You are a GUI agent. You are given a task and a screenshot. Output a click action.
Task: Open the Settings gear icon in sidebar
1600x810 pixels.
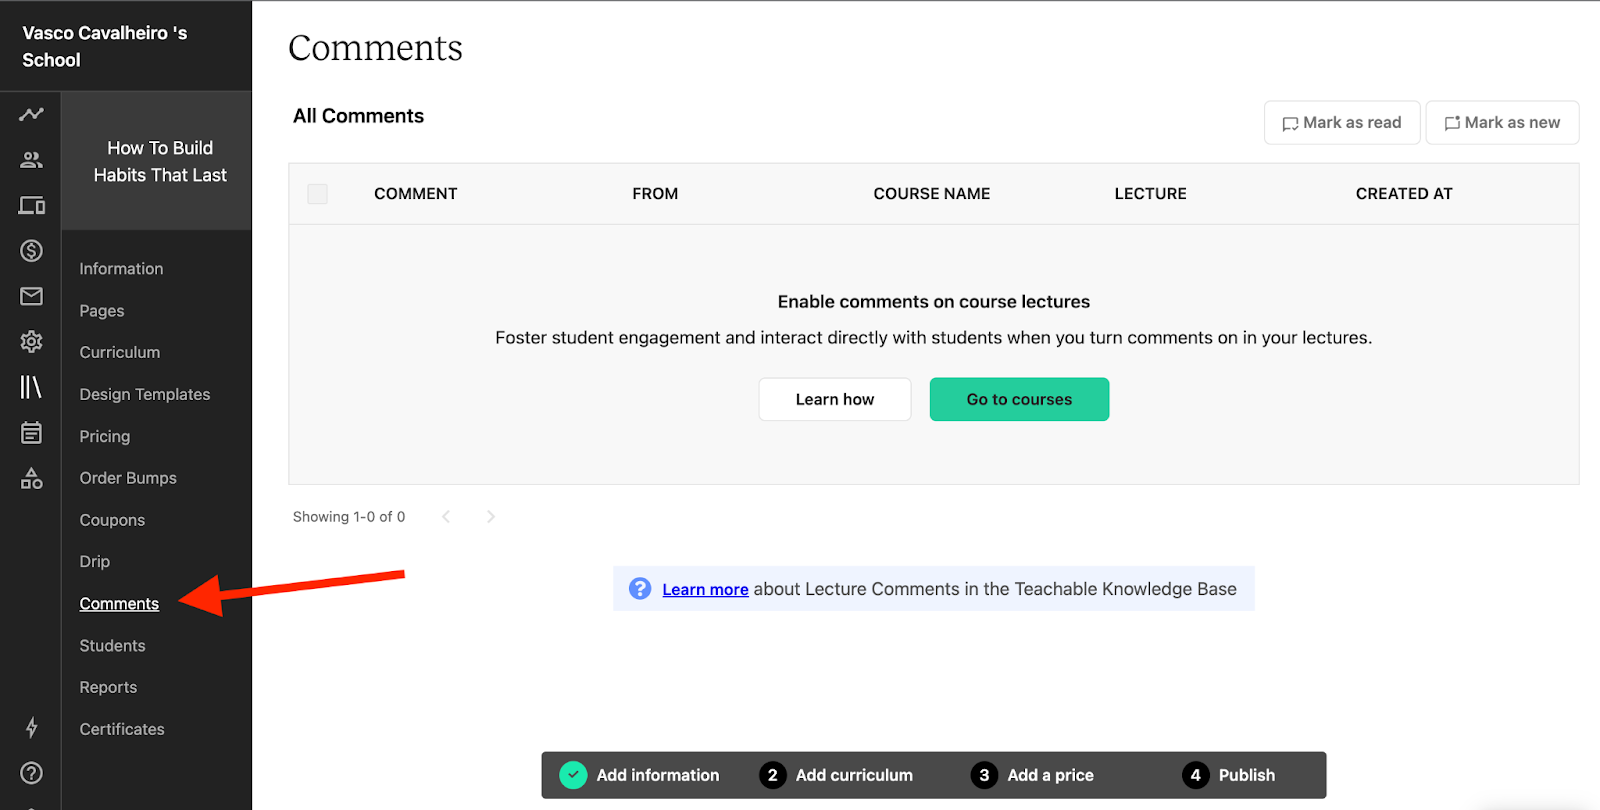[31, 342]
